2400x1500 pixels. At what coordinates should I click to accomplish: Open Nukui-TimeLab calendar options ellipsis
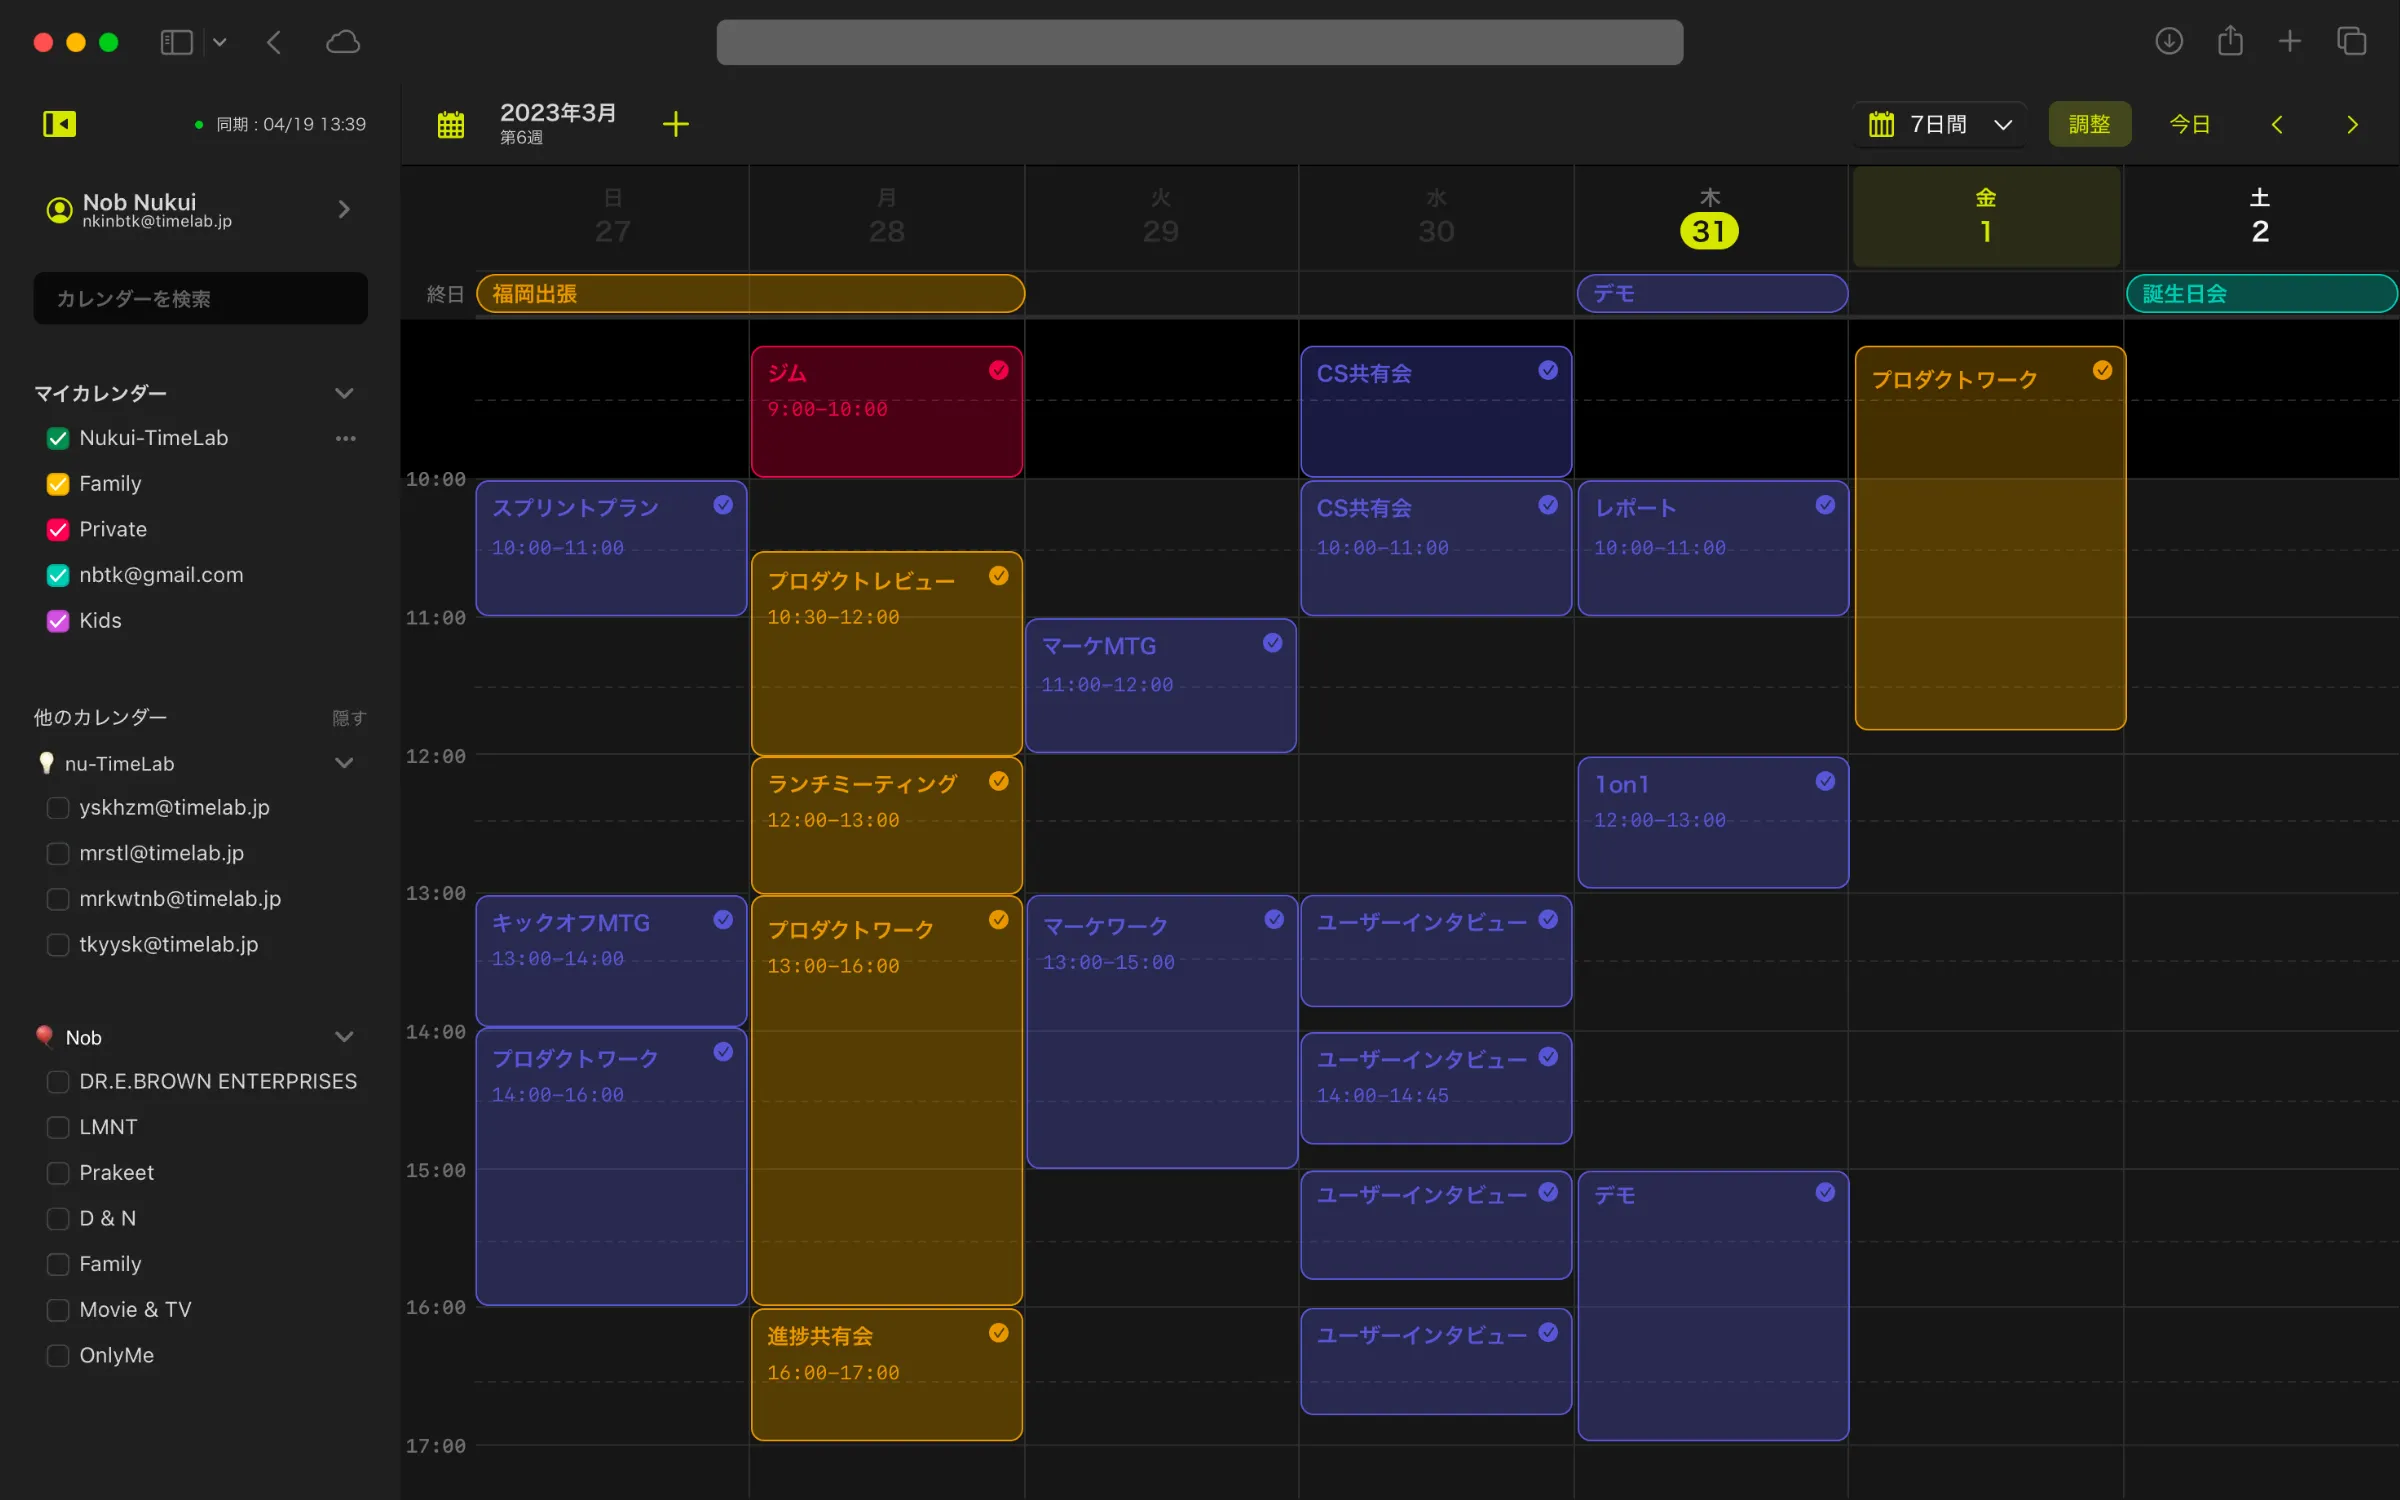coord(345,438)
